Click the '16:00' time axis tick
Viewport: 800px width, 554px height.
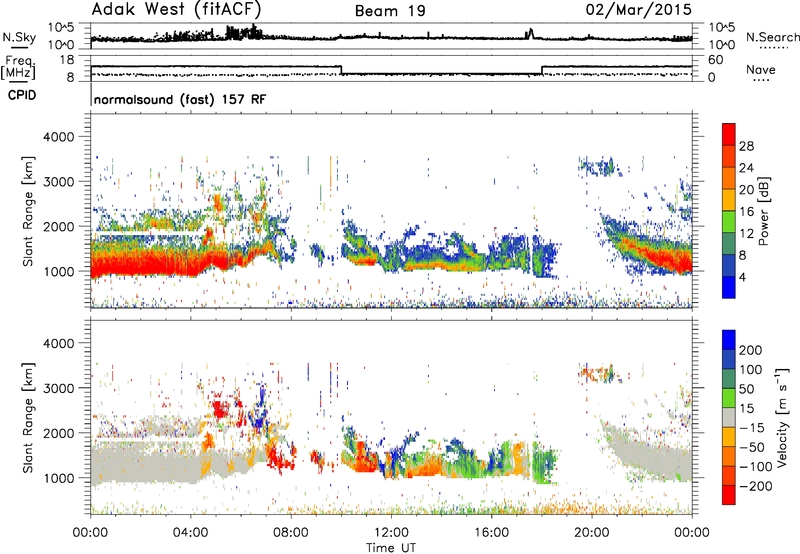[x=491, y=533]
